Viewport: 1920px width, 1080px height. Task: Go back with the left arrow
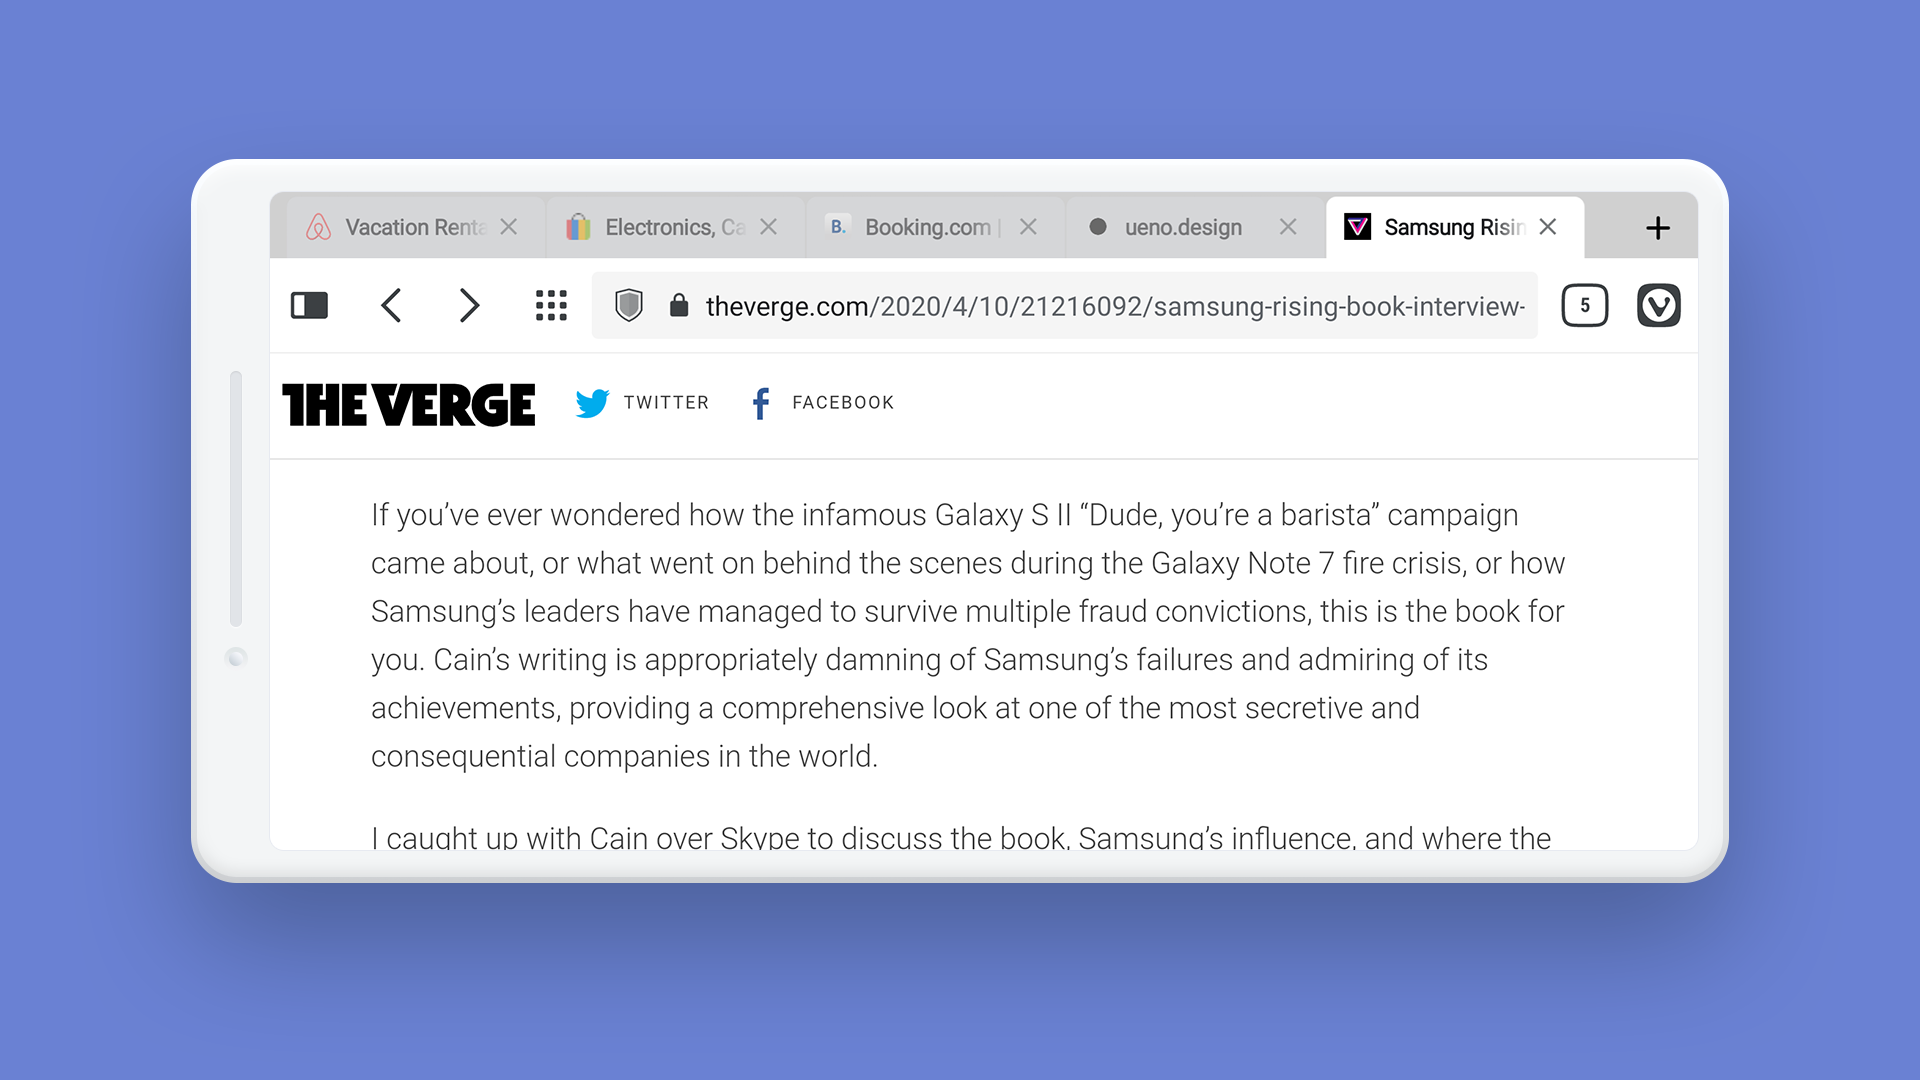391,306
